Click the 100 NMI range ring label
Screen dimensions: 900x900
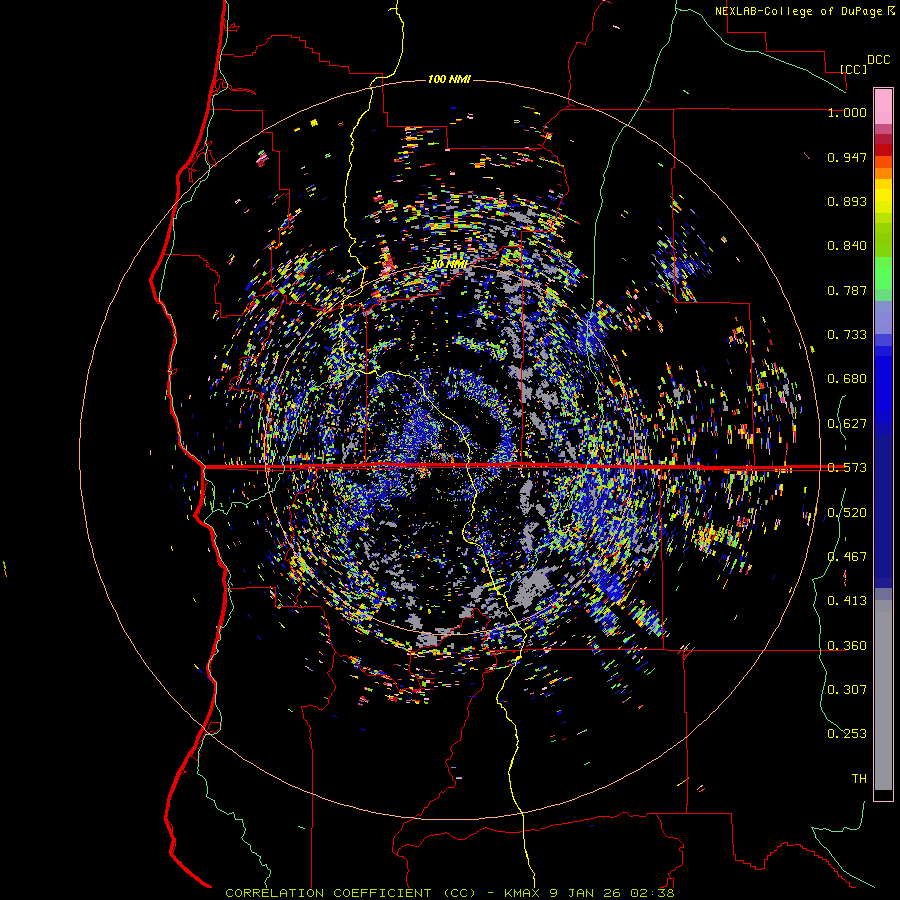click(x=449, y=79)
